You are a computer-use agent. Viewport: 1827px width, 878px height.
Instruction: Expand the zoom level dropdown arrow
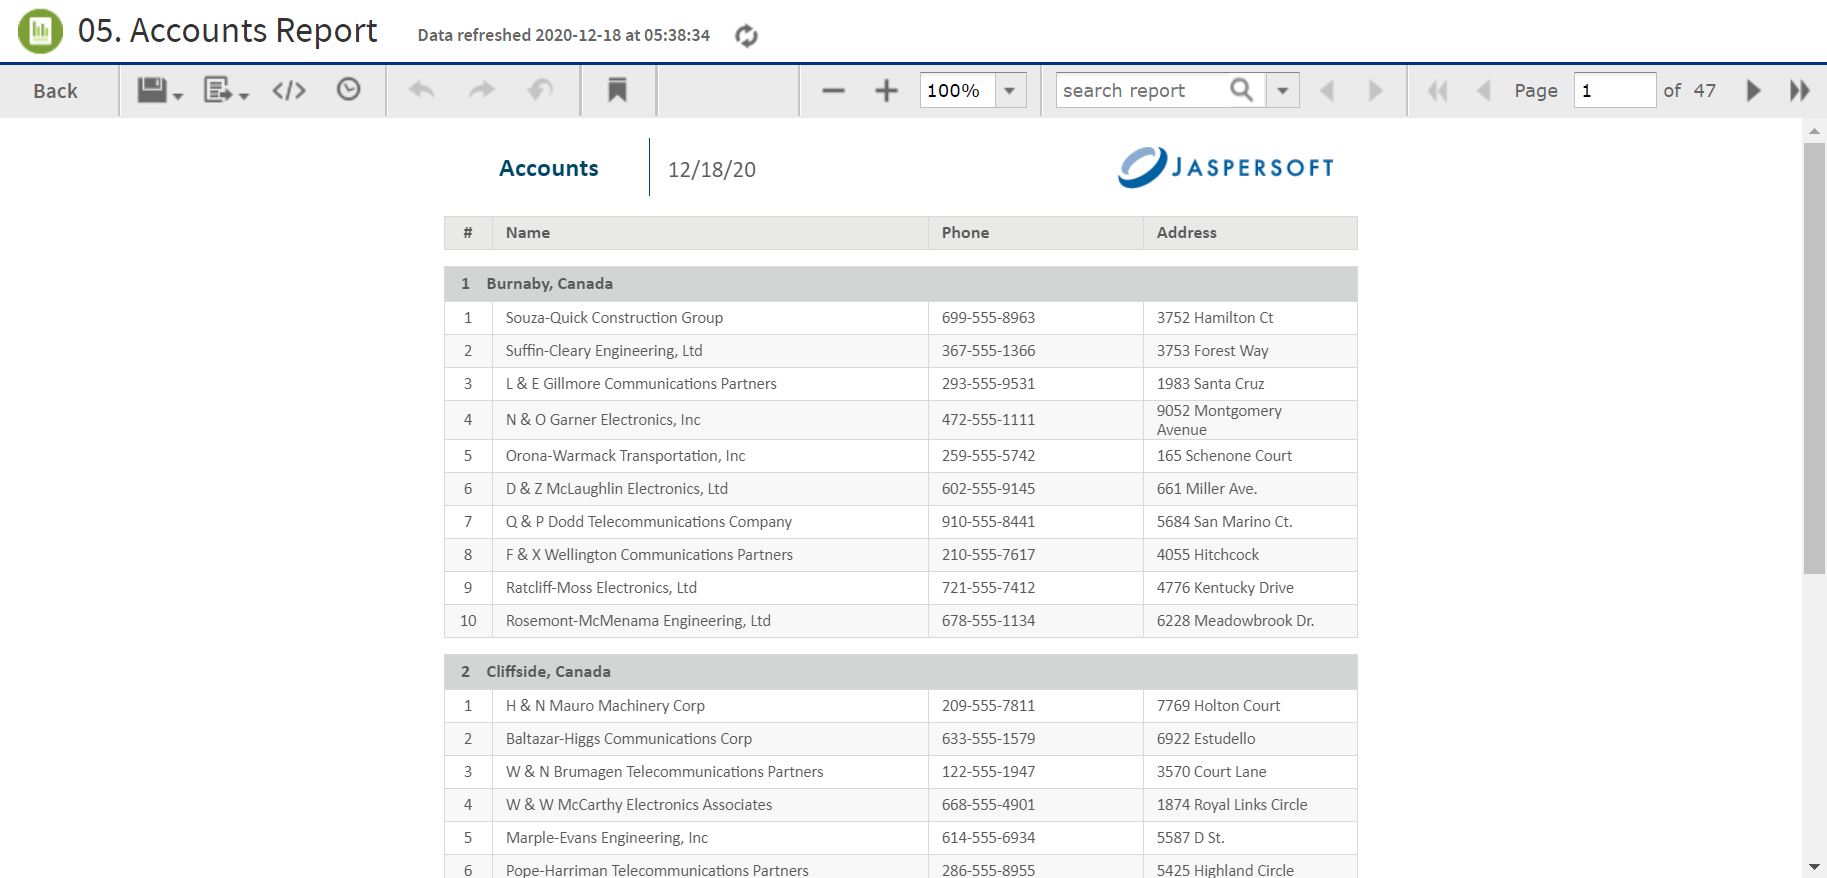[x=1010, y=90]
